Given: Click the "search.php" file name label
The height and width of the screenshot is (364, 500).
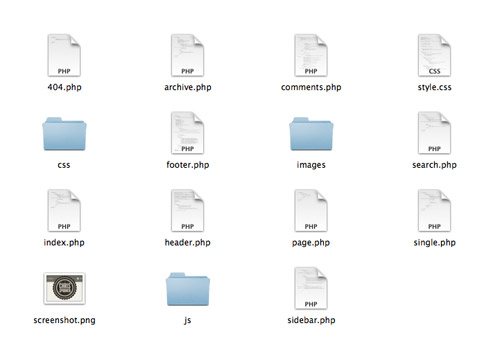Looking at the screenshot, I should [434, 165].
